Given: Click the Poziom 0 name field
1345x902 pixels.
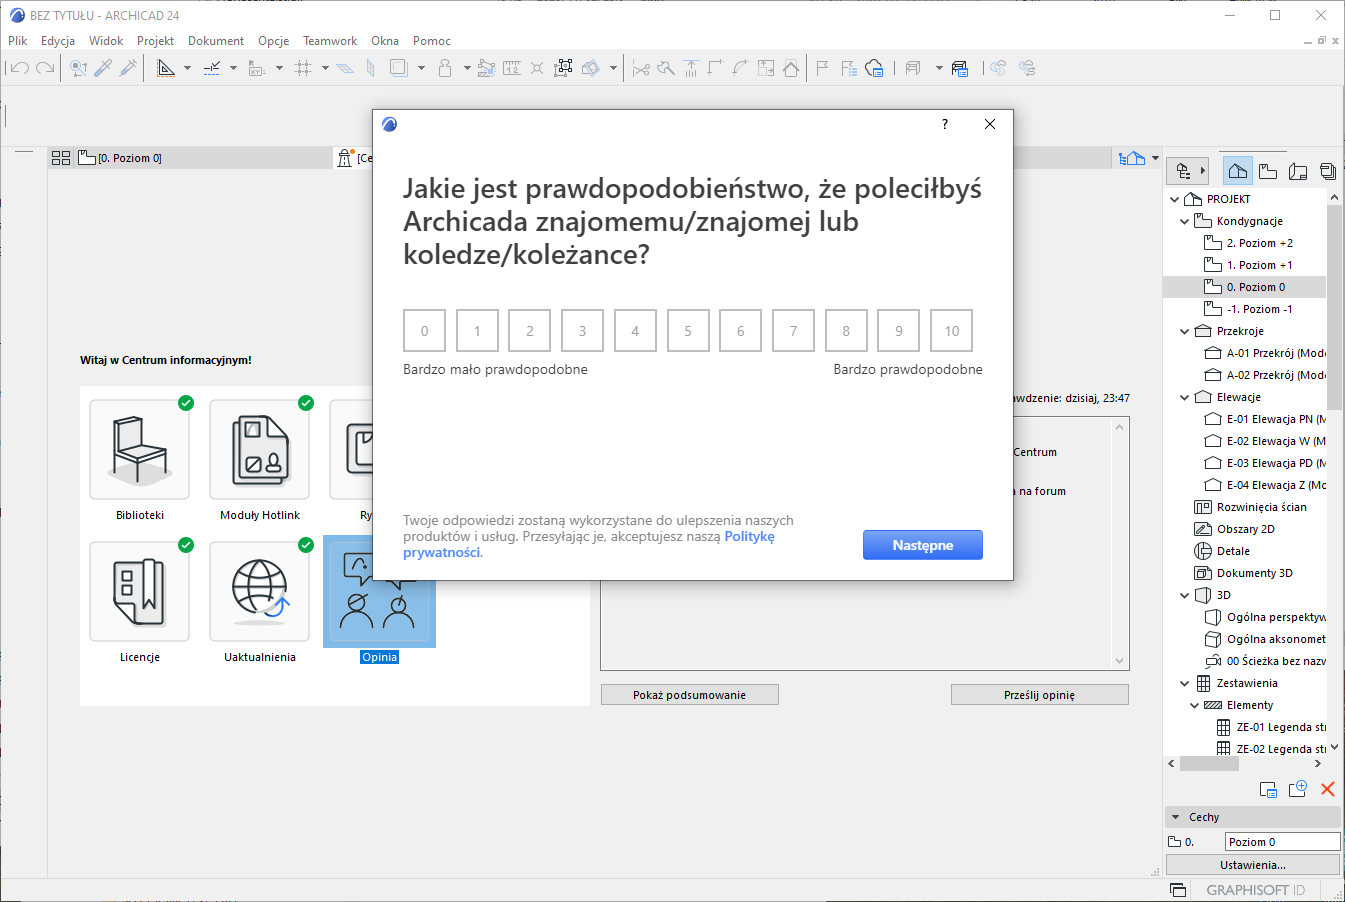Looking at the screenshot, I should tap(1281, 842).
